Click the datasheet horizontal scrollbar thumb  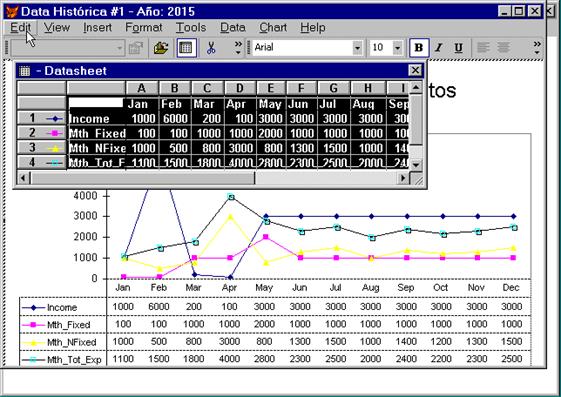pyautogui.click(x=143, y=178)
